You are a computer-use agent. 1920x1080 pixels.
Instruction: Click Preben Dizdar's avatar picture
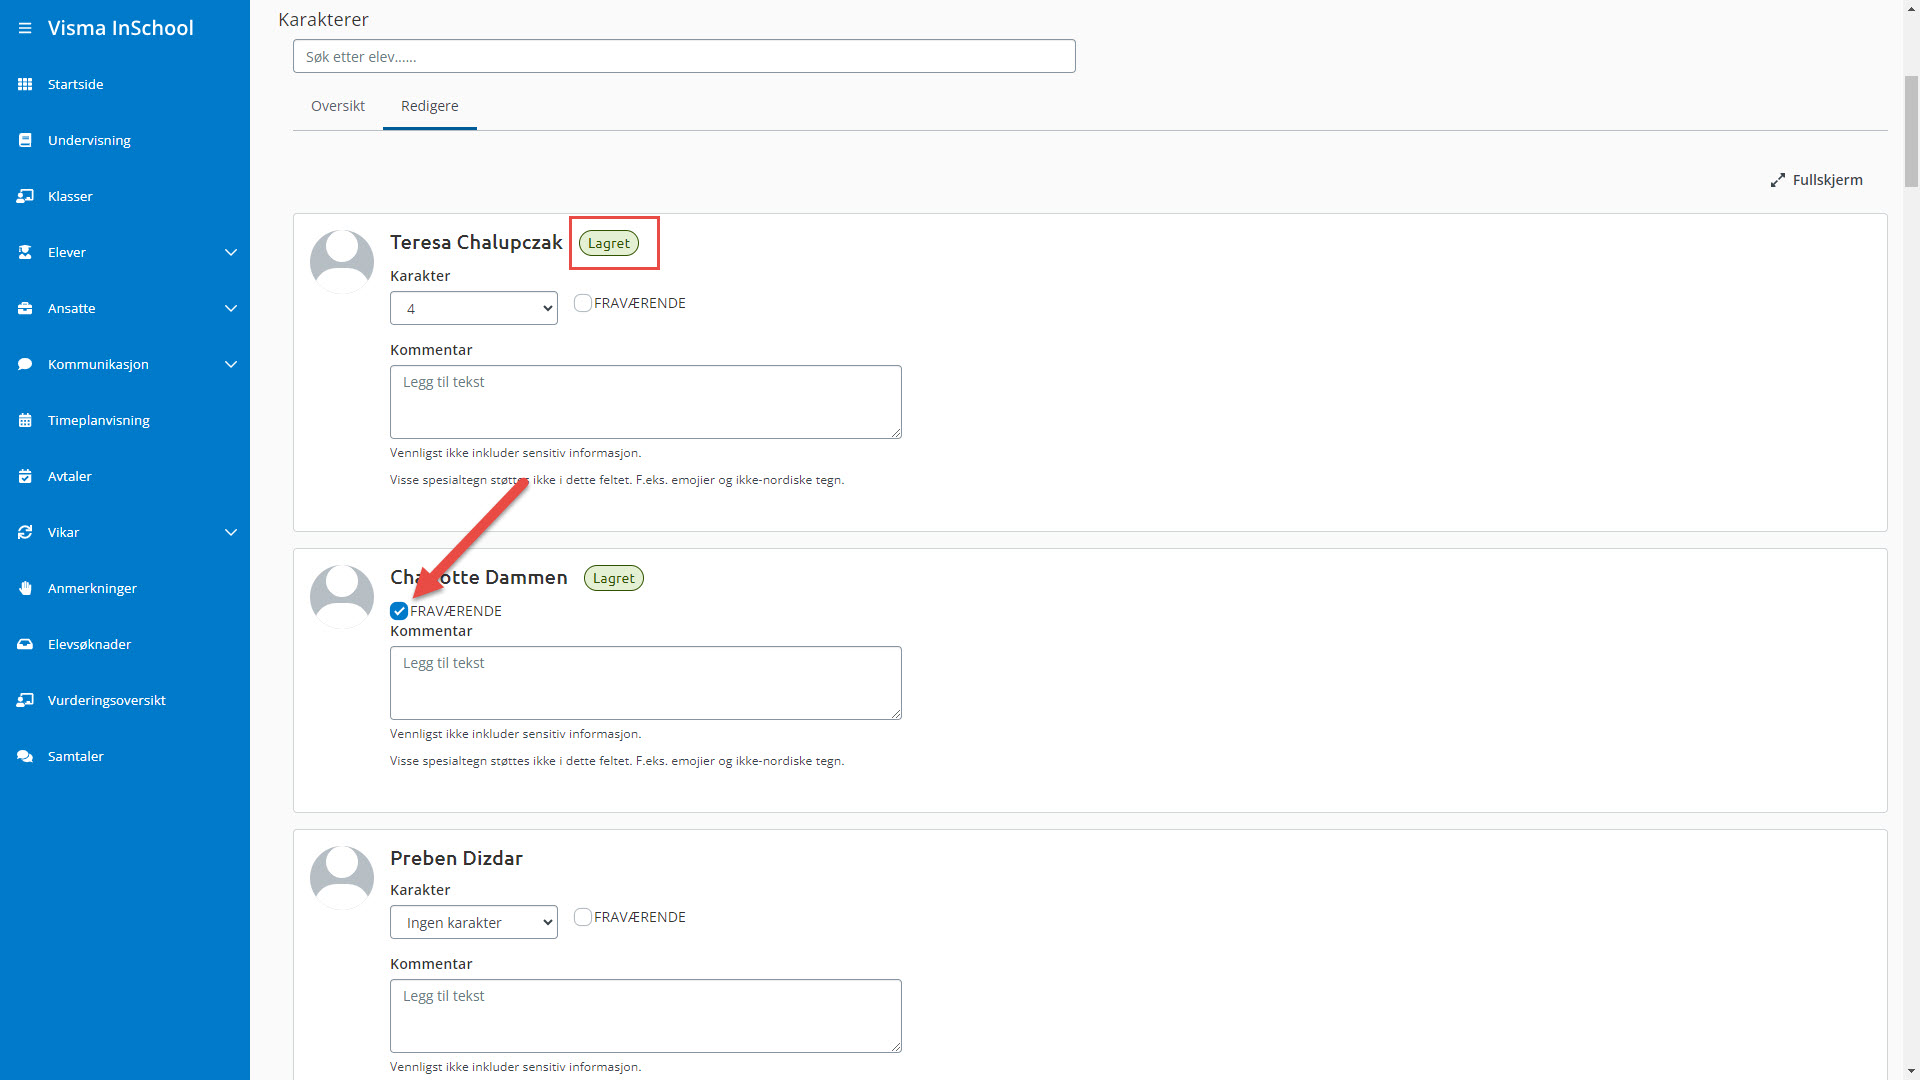click(342, 878)
